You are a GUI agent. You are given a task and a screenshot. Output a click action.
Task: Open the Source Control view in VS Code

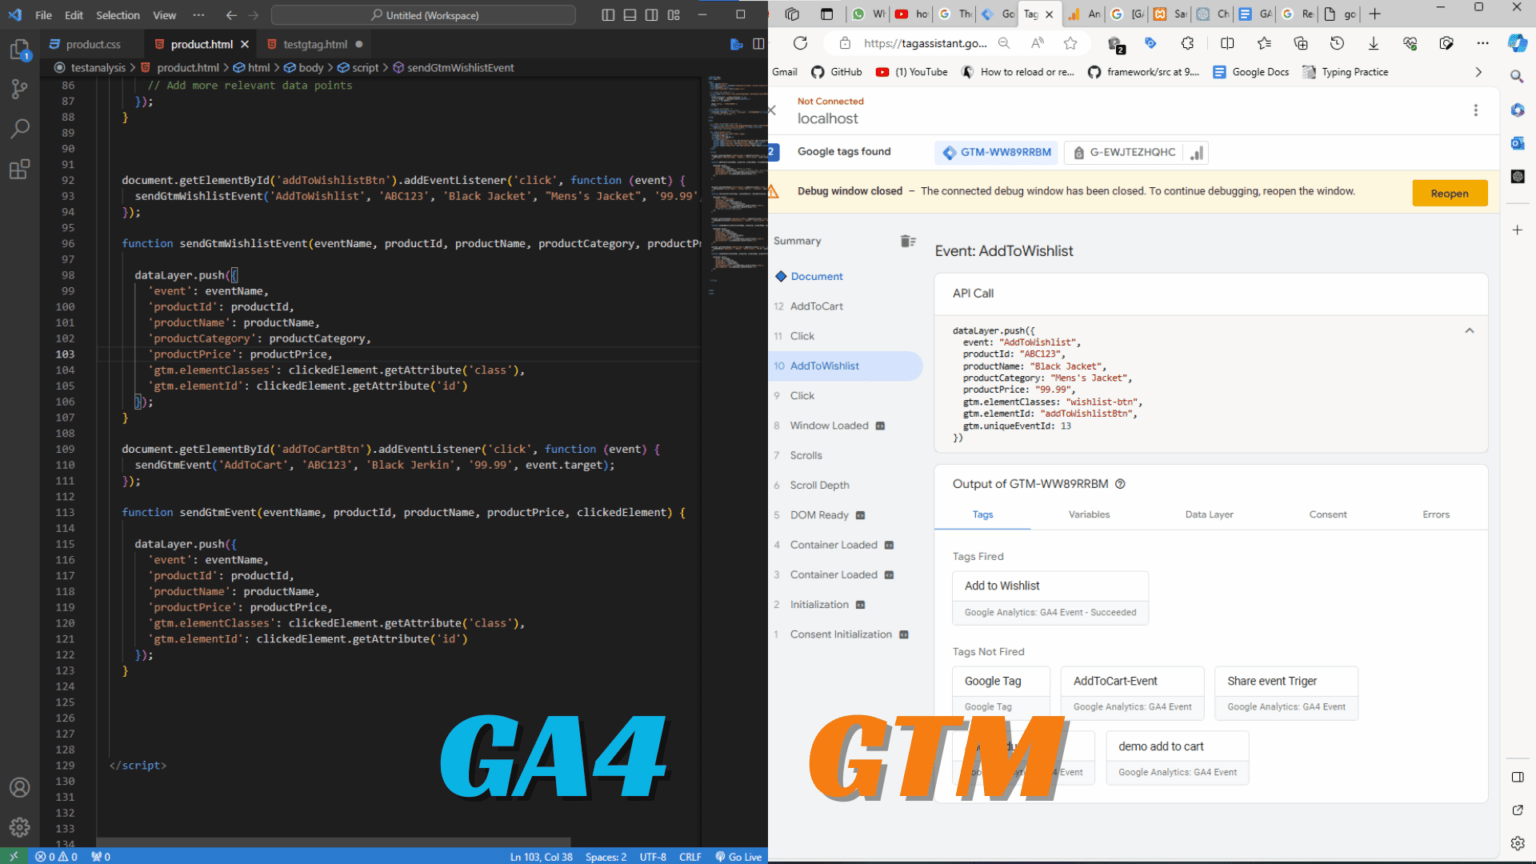pyautogui.click(x=20, y=88)
